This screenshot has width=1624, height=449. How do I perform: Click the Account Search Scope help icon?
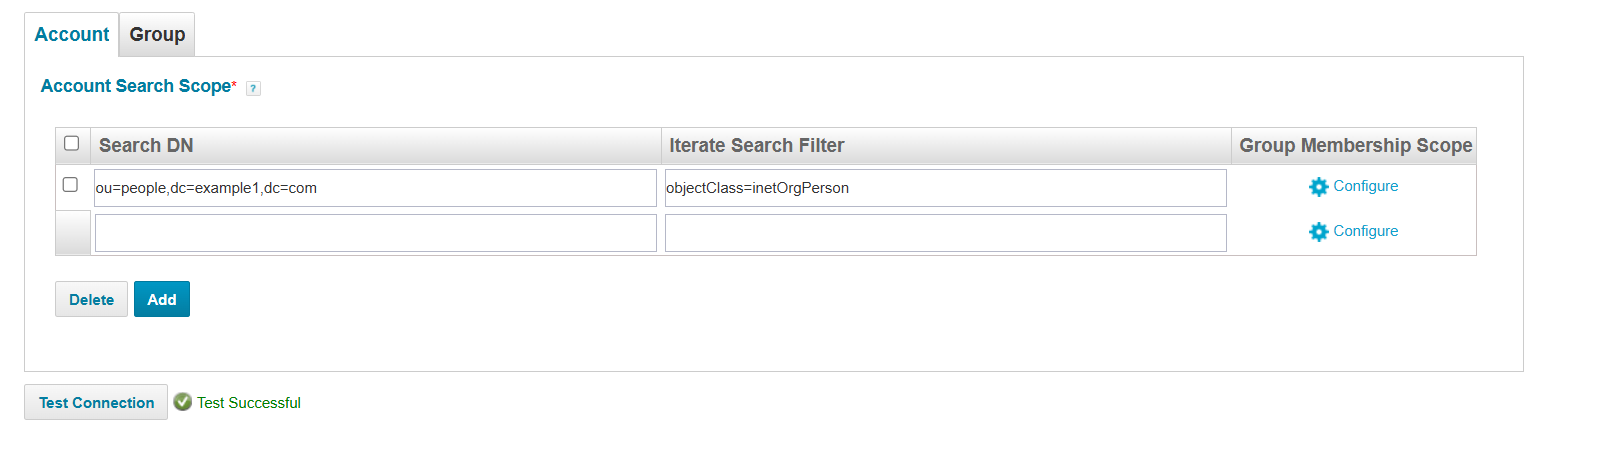coord(253,88)
